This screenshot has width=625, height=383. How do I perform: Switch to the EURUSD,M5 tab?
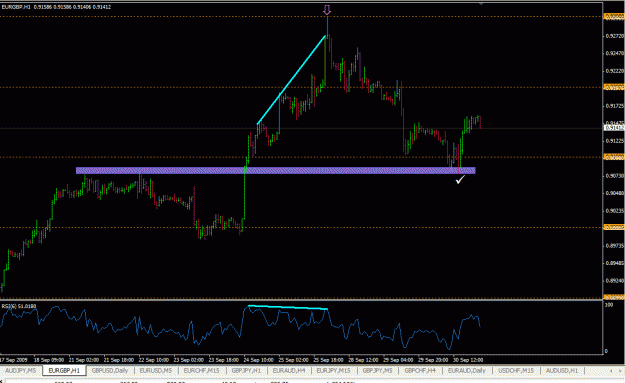[155, 371]
